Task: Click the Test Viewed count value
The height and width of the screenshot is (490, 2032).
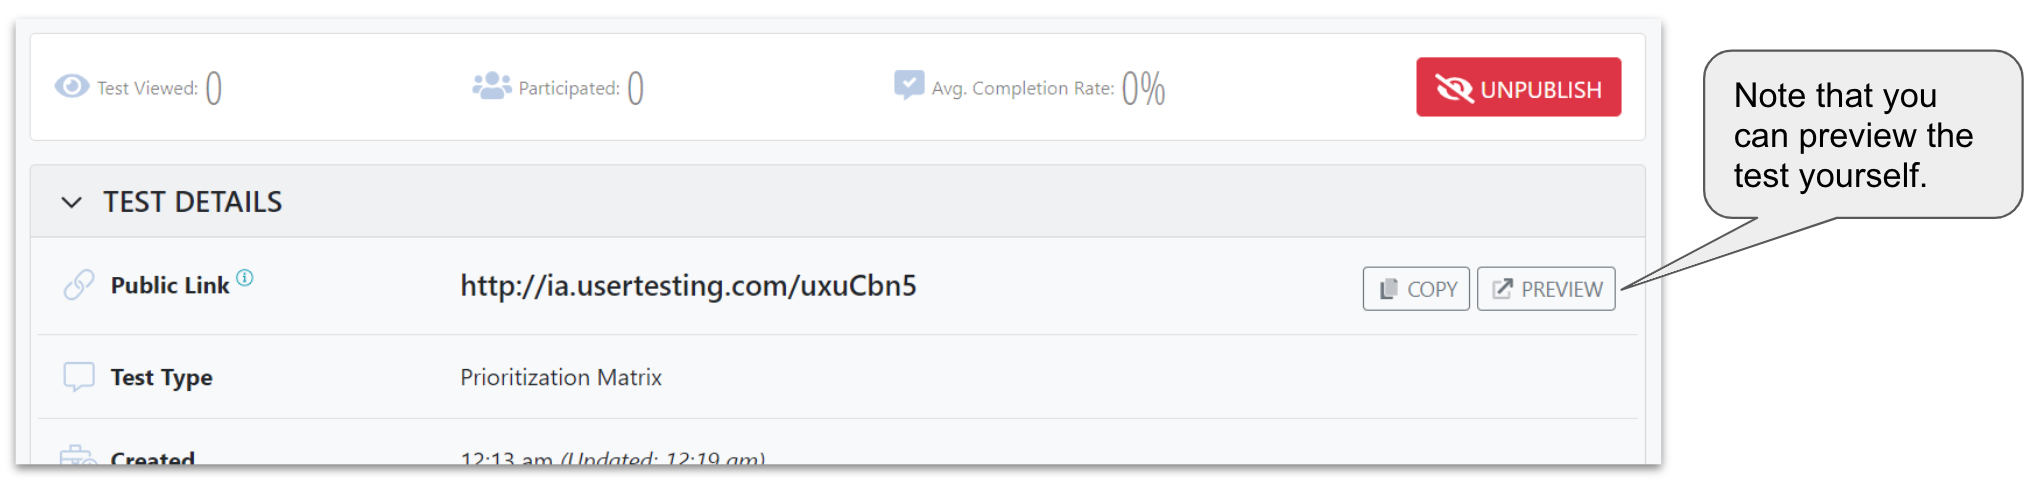Action: [214, 88]
